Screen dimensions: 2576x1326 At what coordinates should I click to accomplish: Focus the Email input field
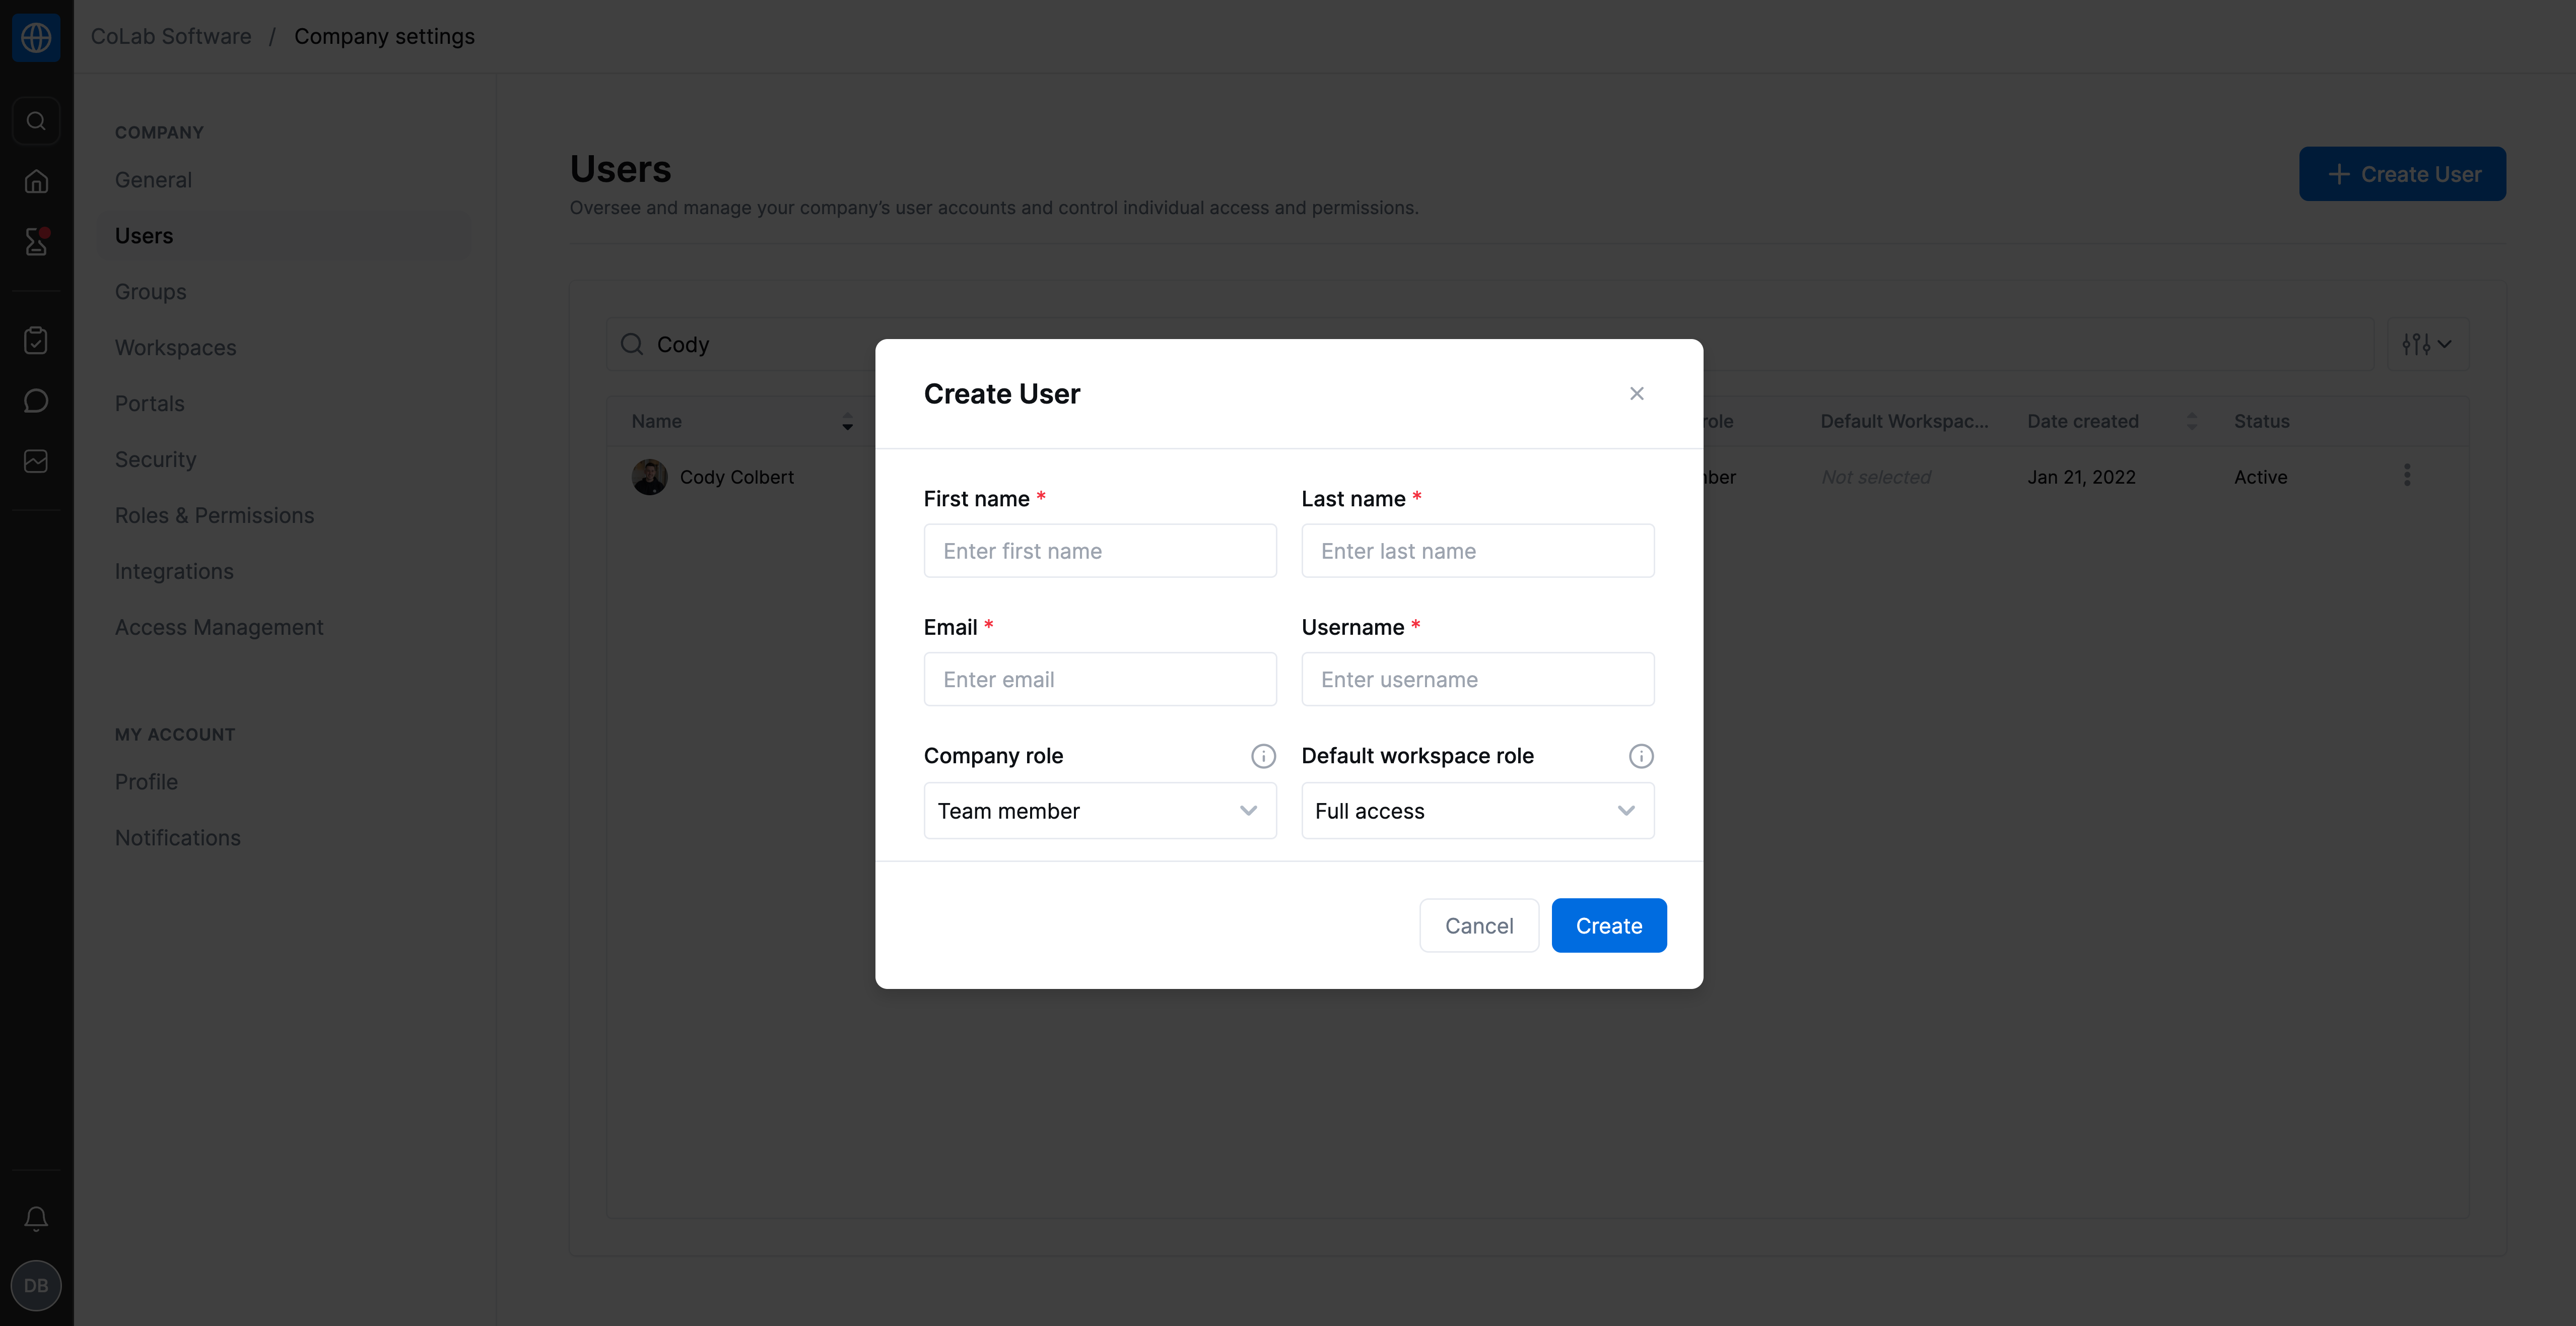coord(1100,680)
